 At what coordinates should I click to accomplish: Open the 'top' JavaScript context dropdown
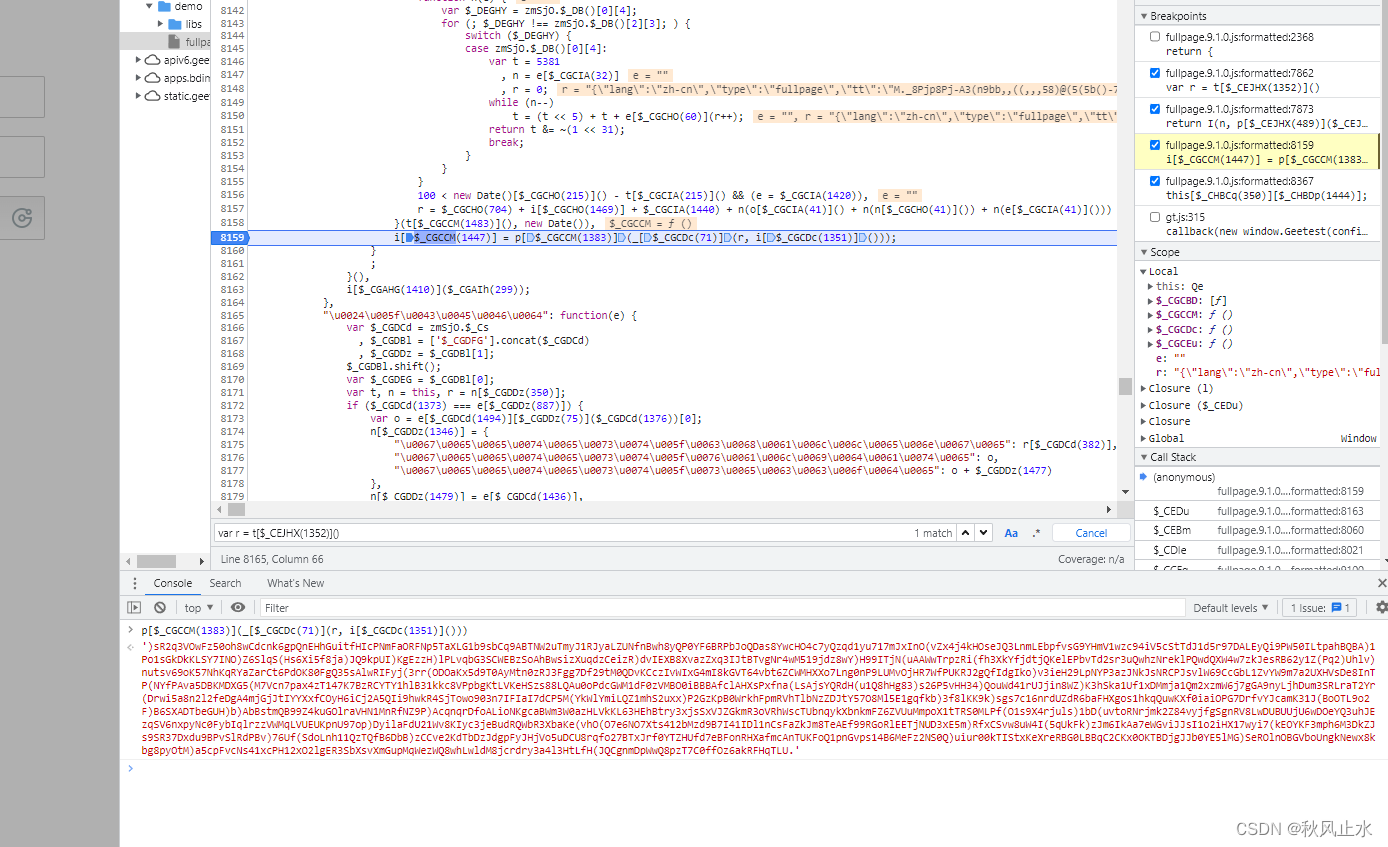199,607
